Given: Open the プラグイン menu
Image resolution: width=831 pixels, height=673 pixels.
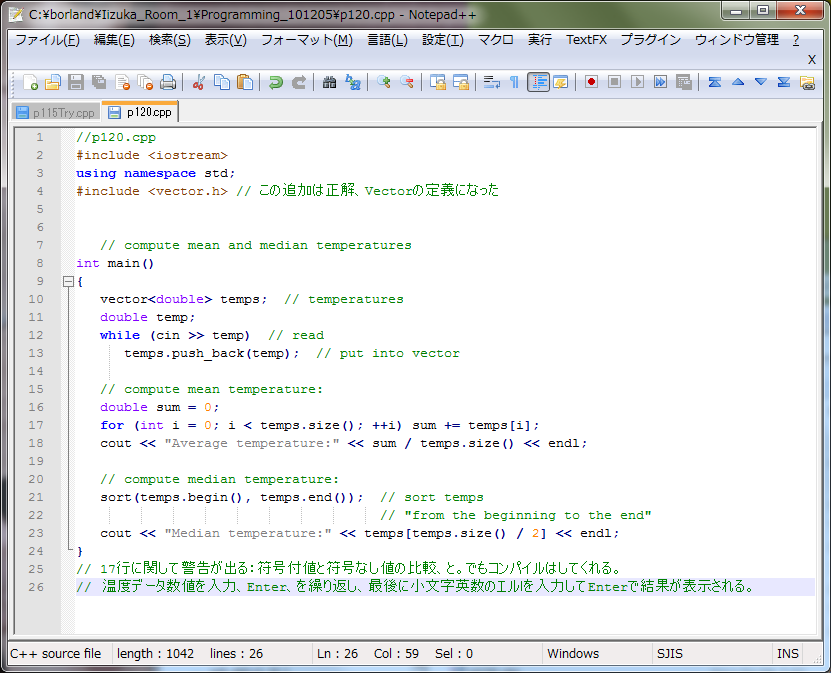Looking at the screenshot, I should click(x=650, y=40).
